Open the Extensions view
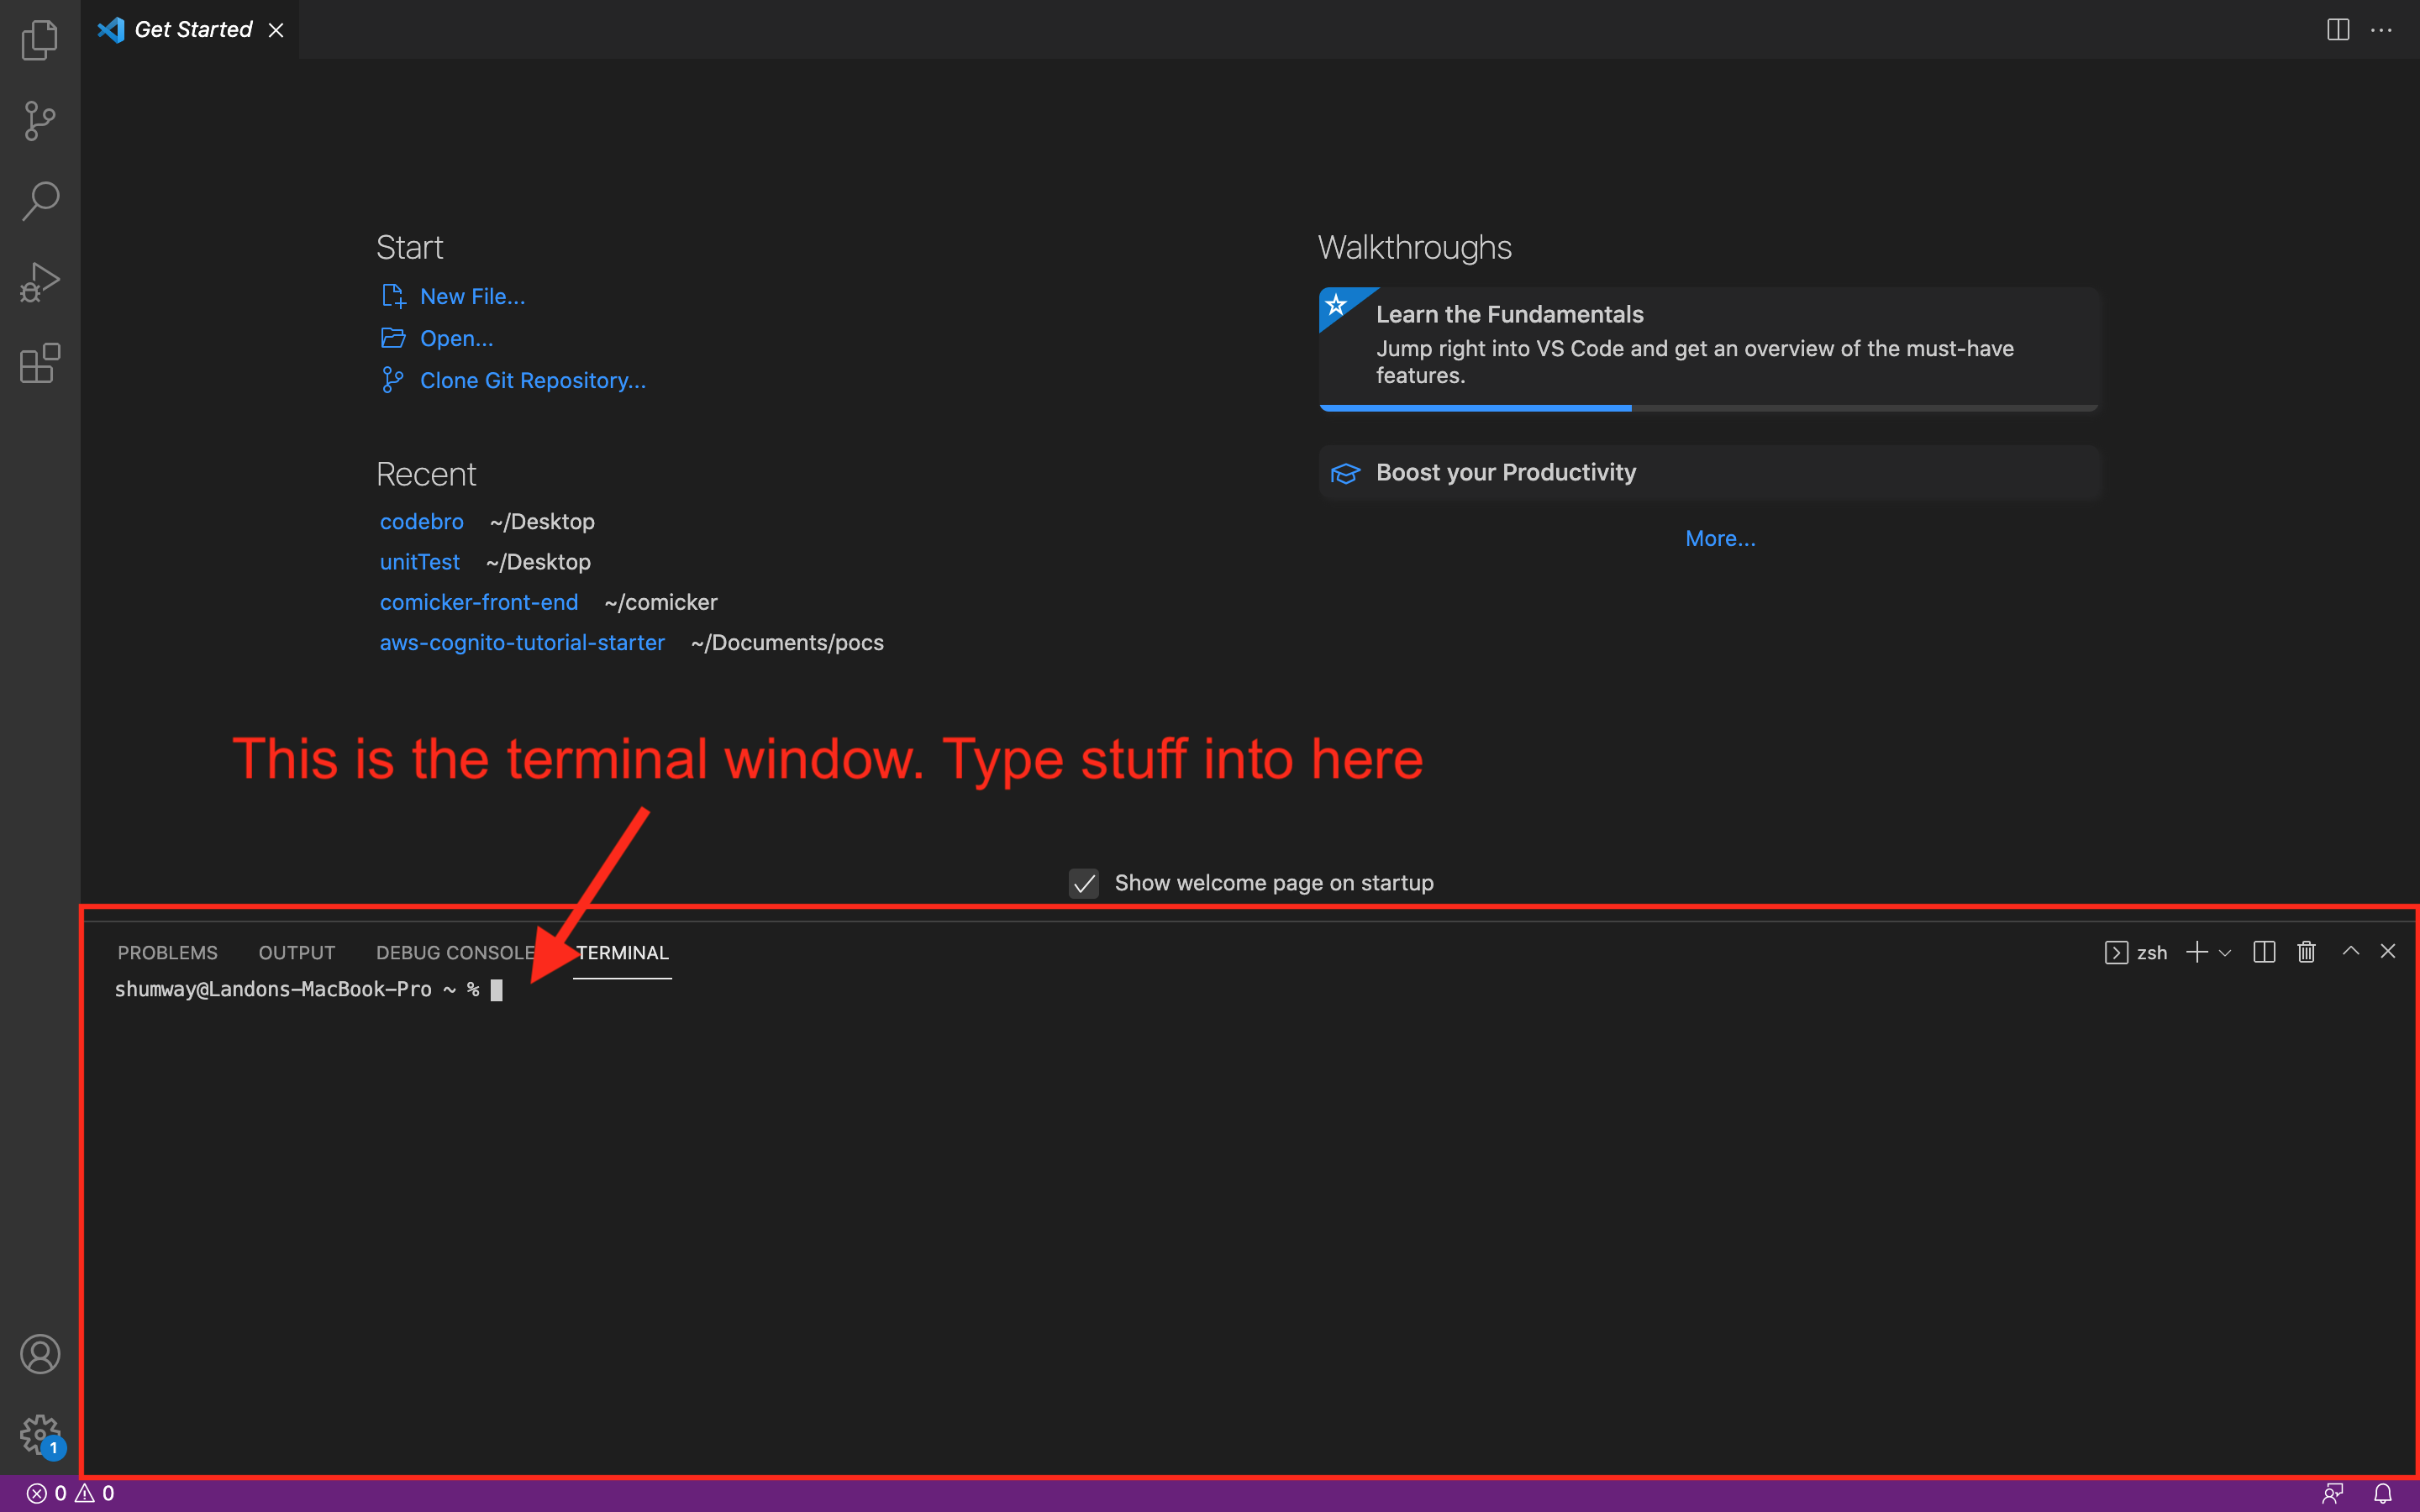Screen dimensions: 2420x1512 pyautogui.click(x=40, y=363)
